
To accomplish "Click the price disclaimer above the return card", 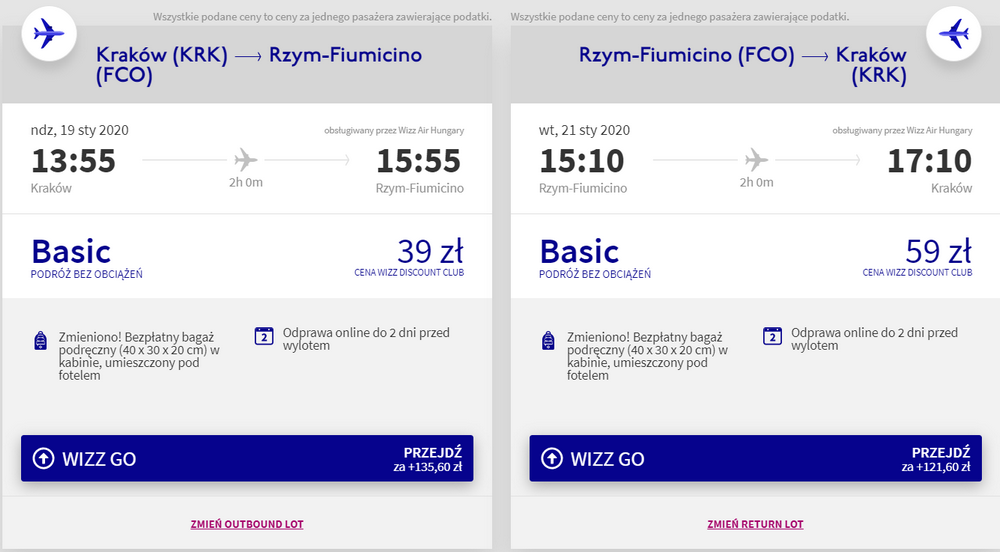I will (x=680, y=17).
